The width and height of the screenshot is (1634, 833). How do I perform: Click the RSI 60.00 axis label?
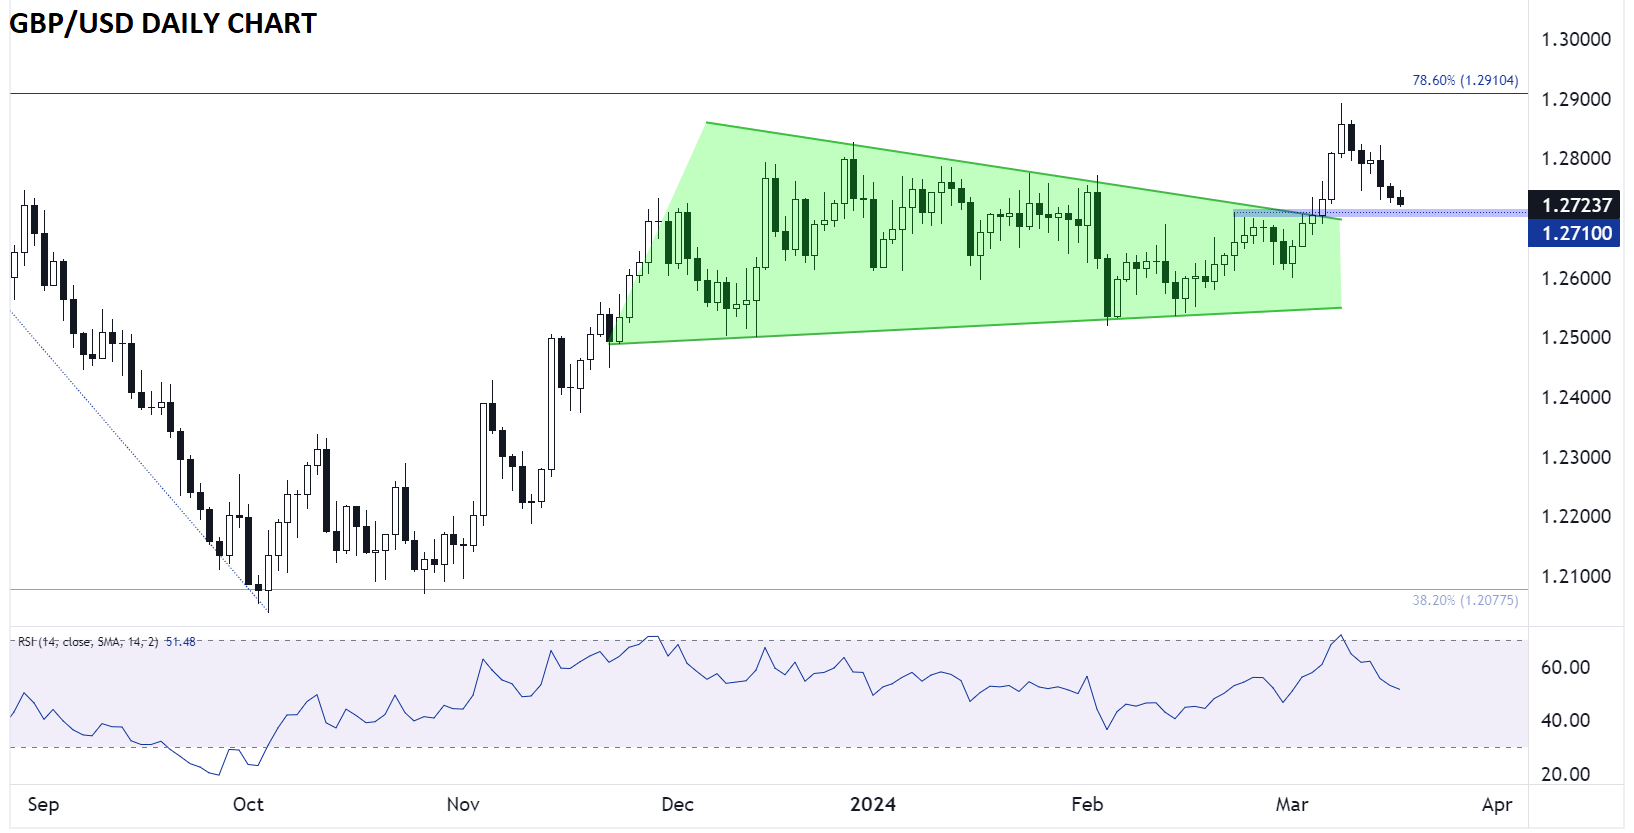[1565, 667]
